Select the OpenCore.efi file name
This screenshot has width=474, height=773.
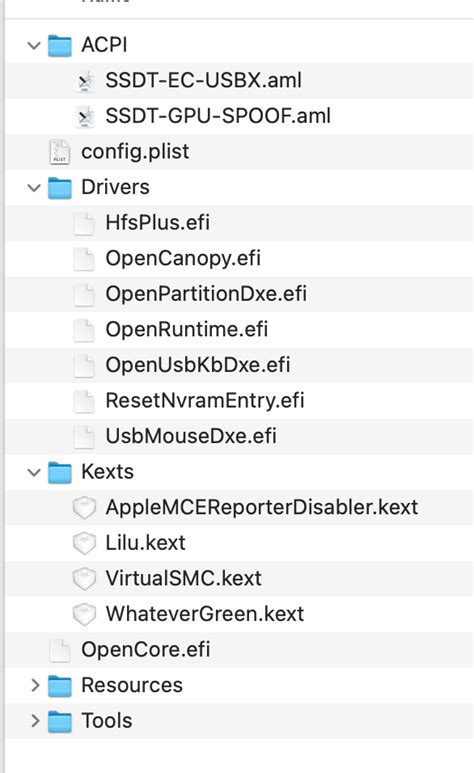[x=146, y=650]
